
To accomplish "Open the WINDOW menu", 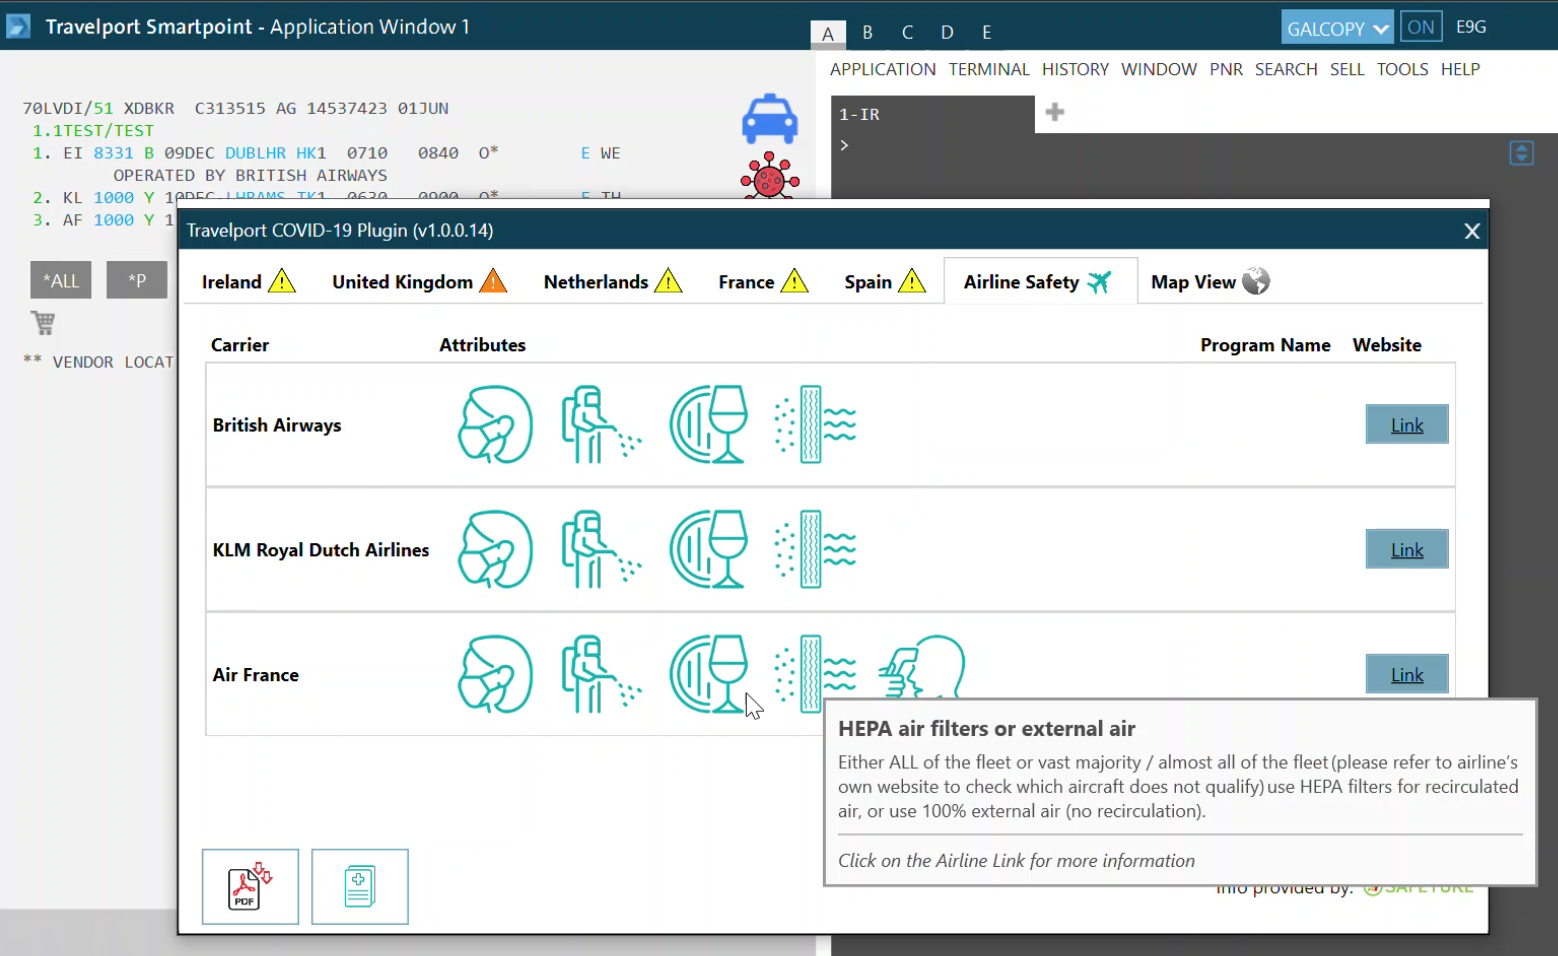I will pos(1159,69).
